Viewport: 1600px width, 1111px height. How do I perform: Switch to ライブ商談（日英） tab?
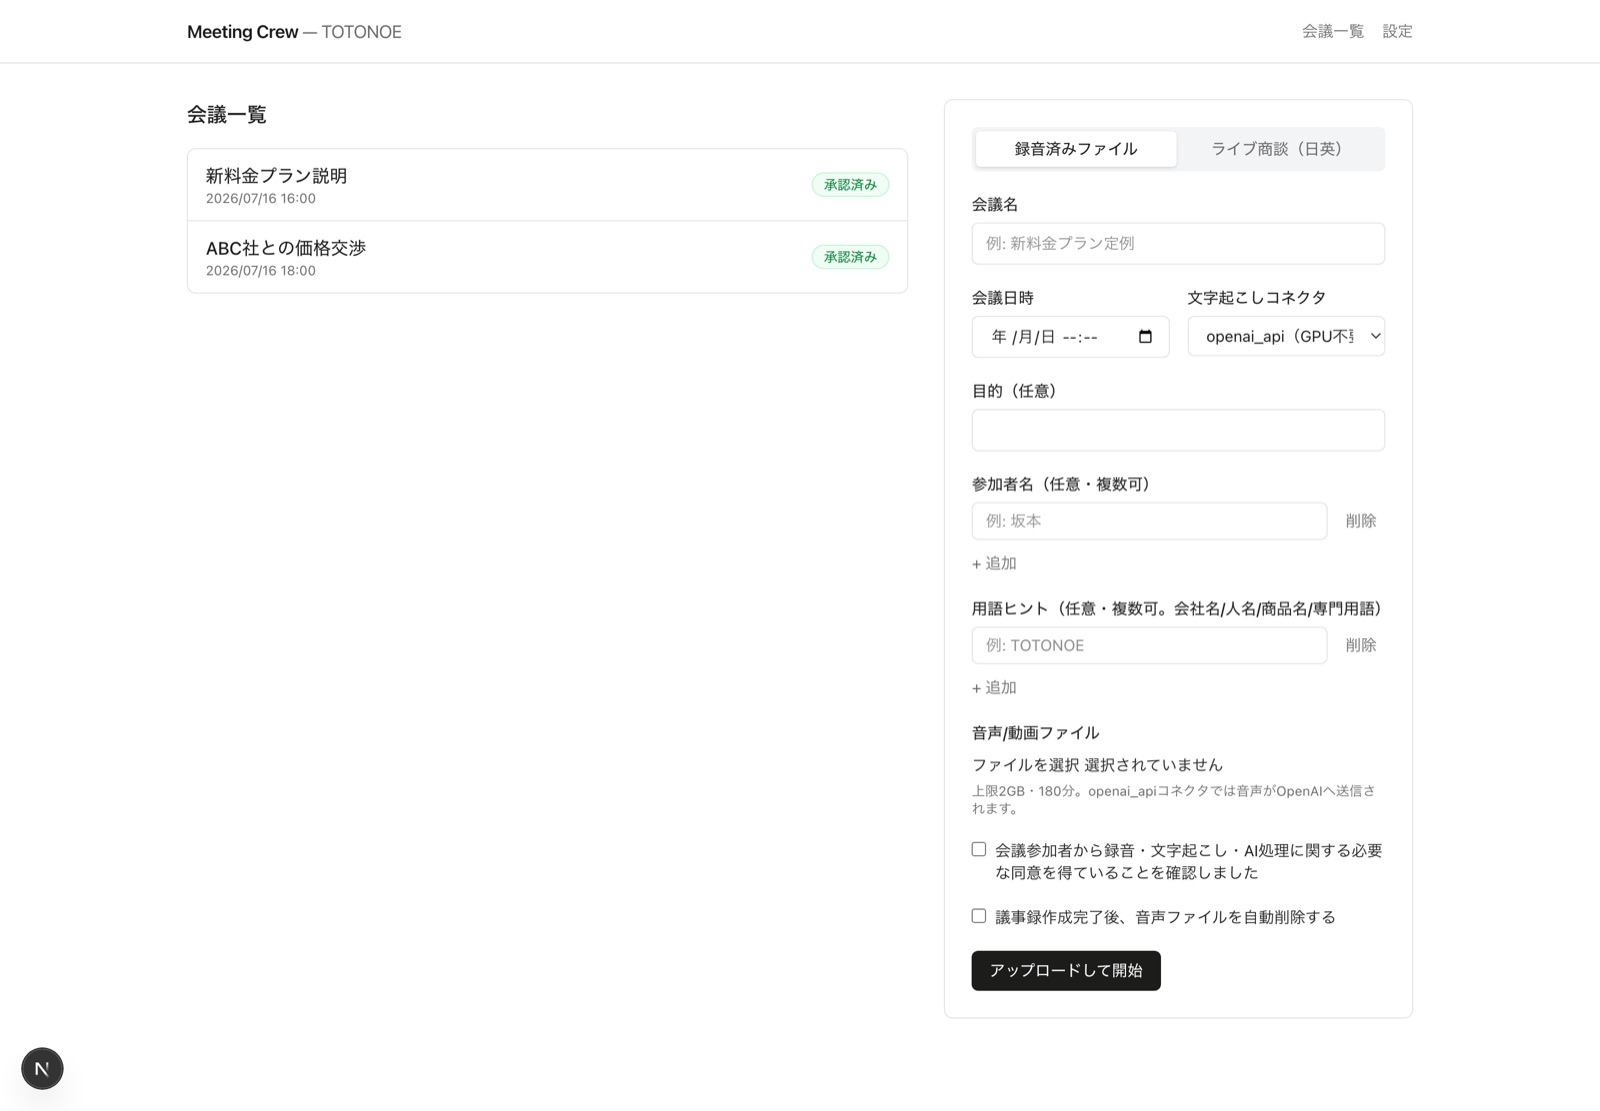click(1277, 149)
